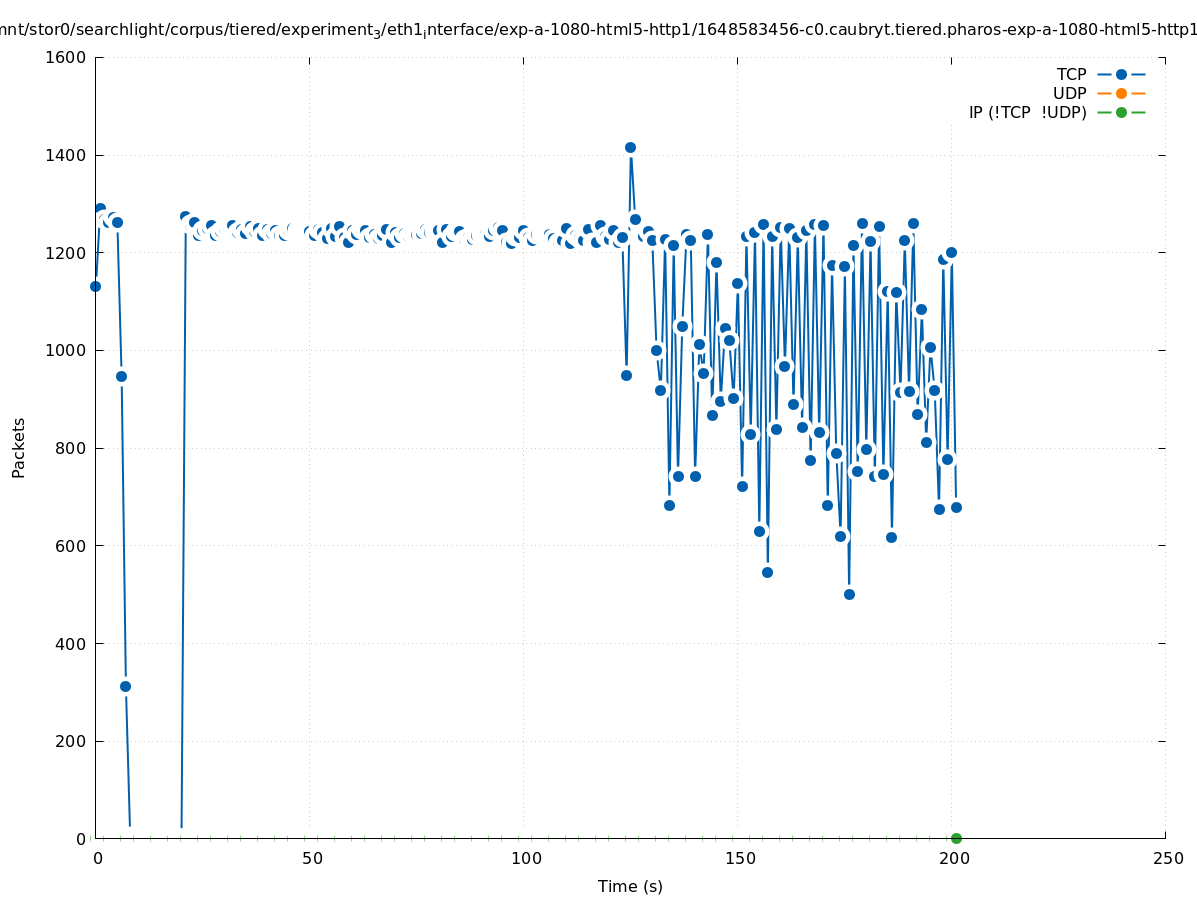This screenshot has height=900, width=1197.
Task: Click the 150 x-axis tick label
Action: (739, 858)
